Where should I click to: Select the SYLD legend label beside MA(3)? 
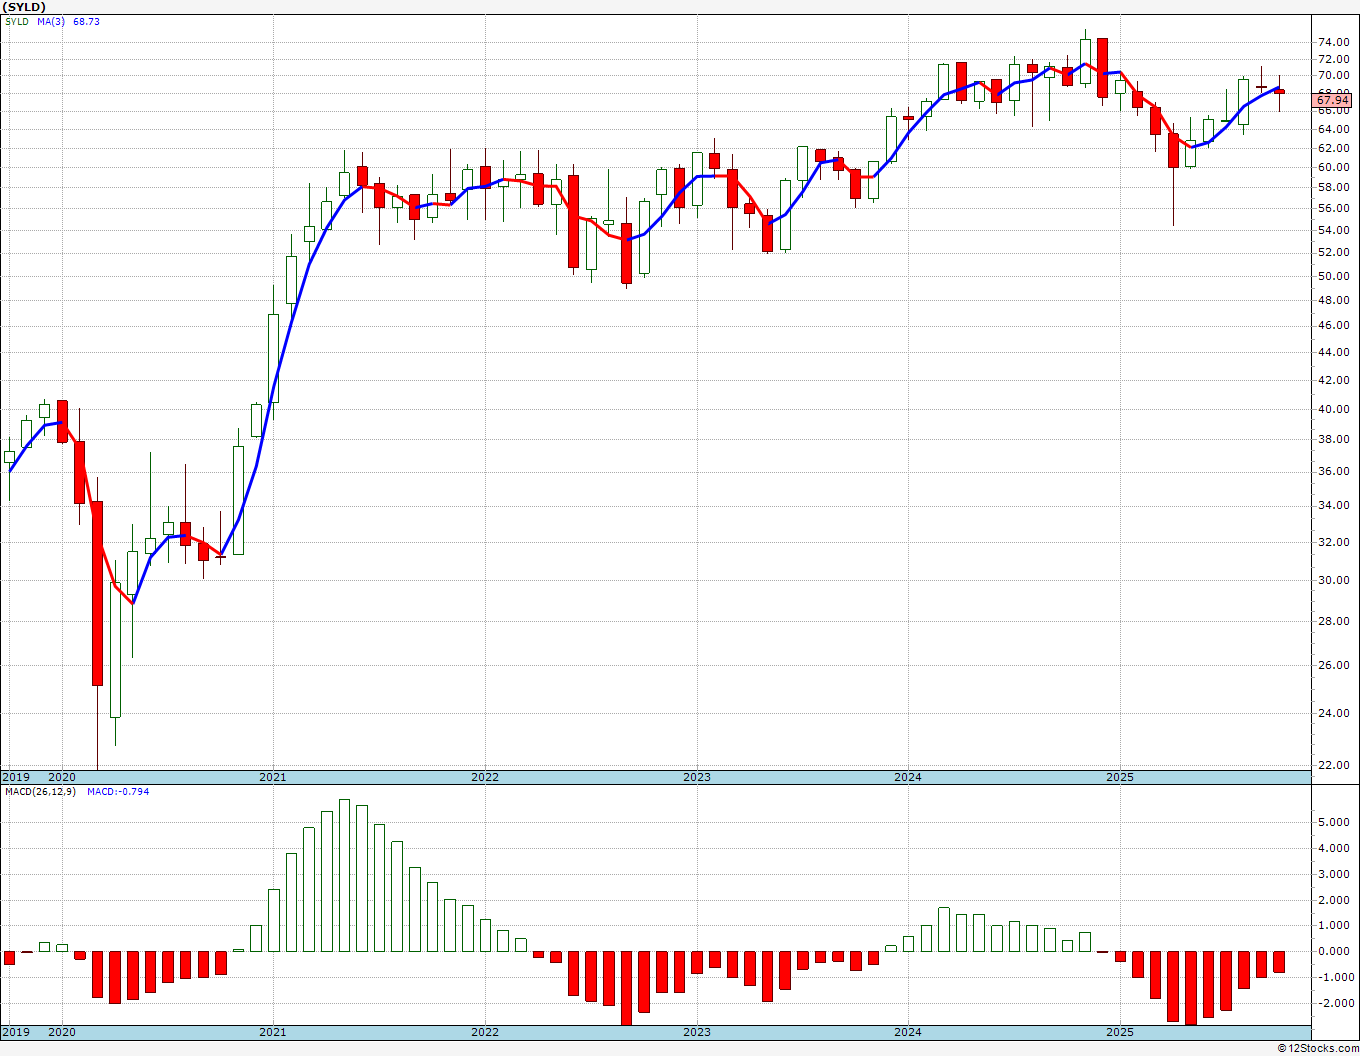click(17, 21)
